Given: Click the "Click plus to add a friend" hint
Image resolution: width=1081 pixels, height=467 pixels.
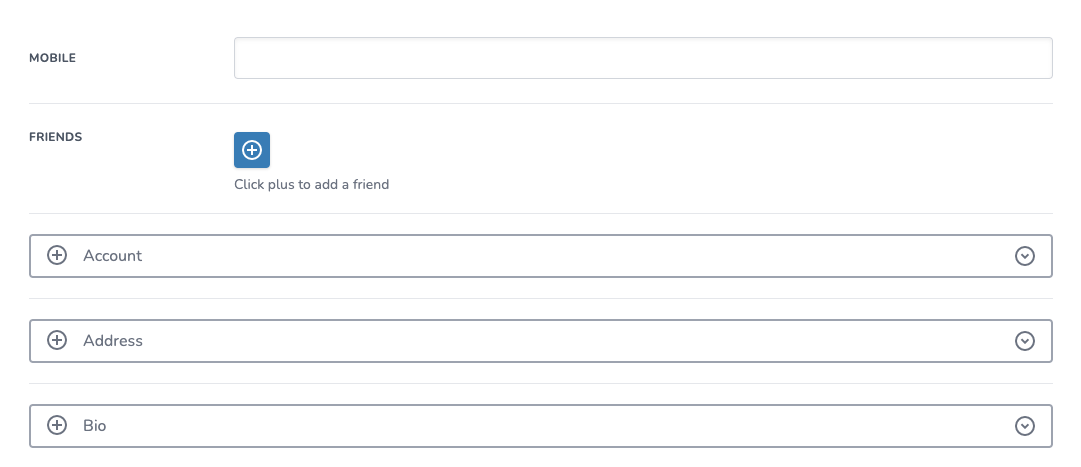Looking at the screenshot, I should point(311,184).
